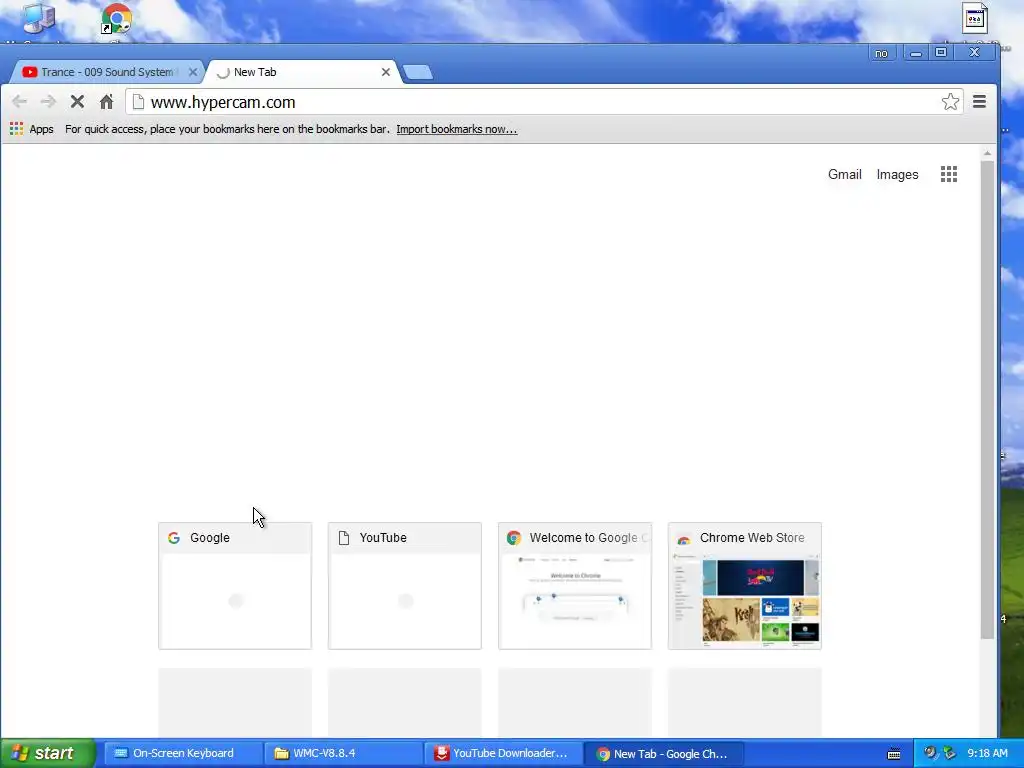Switch to On-Screen Keyboard in taskbar
This screenshot has width=1024, height=768.
point(184,753)
